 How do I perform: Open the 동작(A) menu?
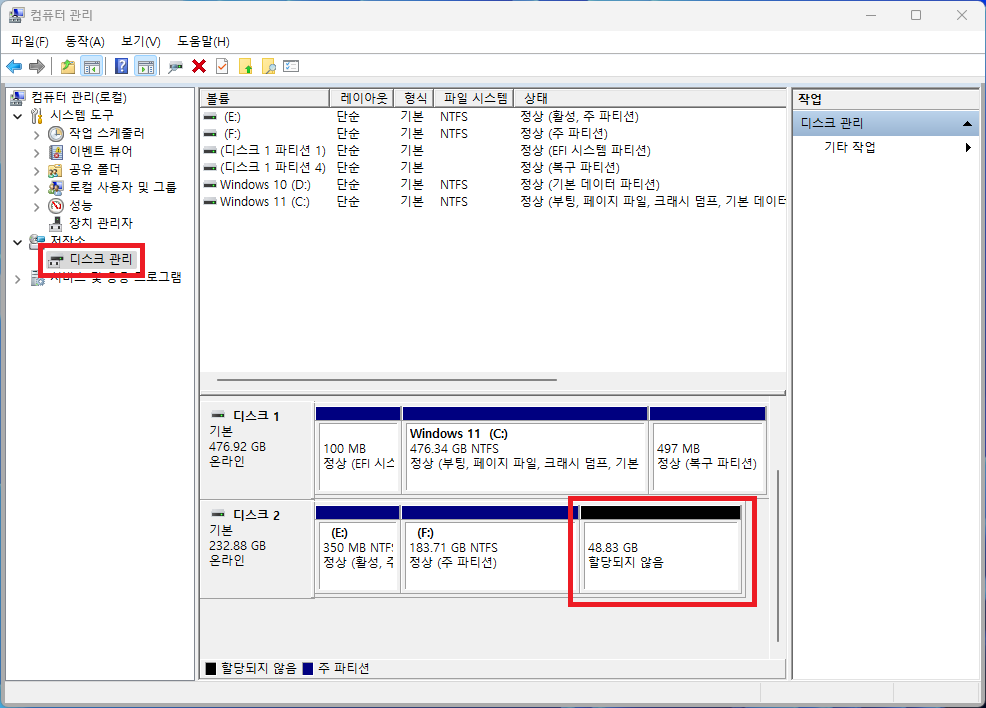tap(84, 41)
